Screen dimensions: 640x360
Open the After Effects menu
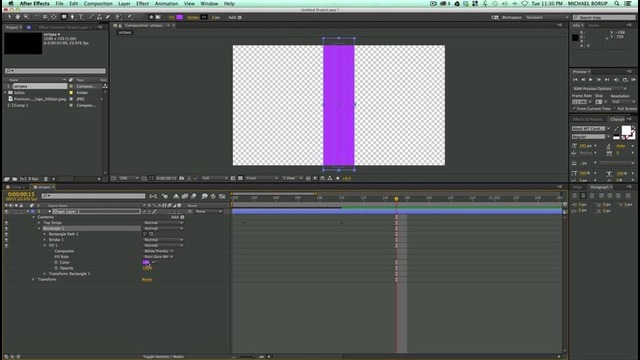(x=34, y=3)
